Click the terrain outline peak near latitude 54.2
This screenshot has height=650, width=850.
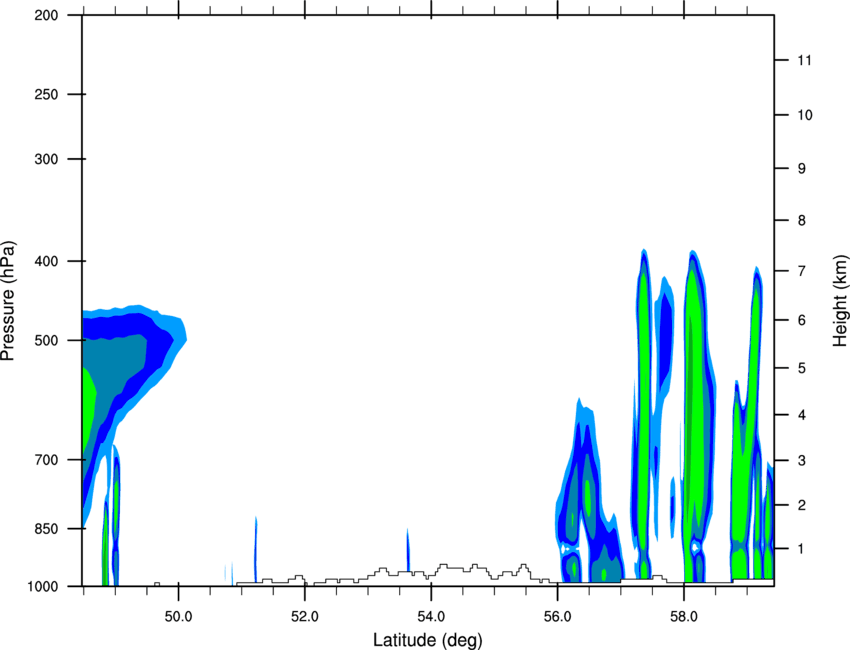point(443,565)
